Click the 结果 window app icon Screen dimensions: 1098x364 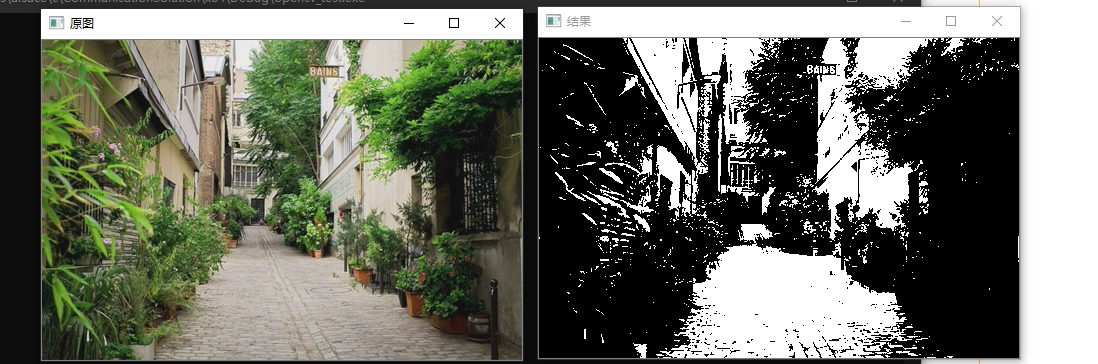554,21
